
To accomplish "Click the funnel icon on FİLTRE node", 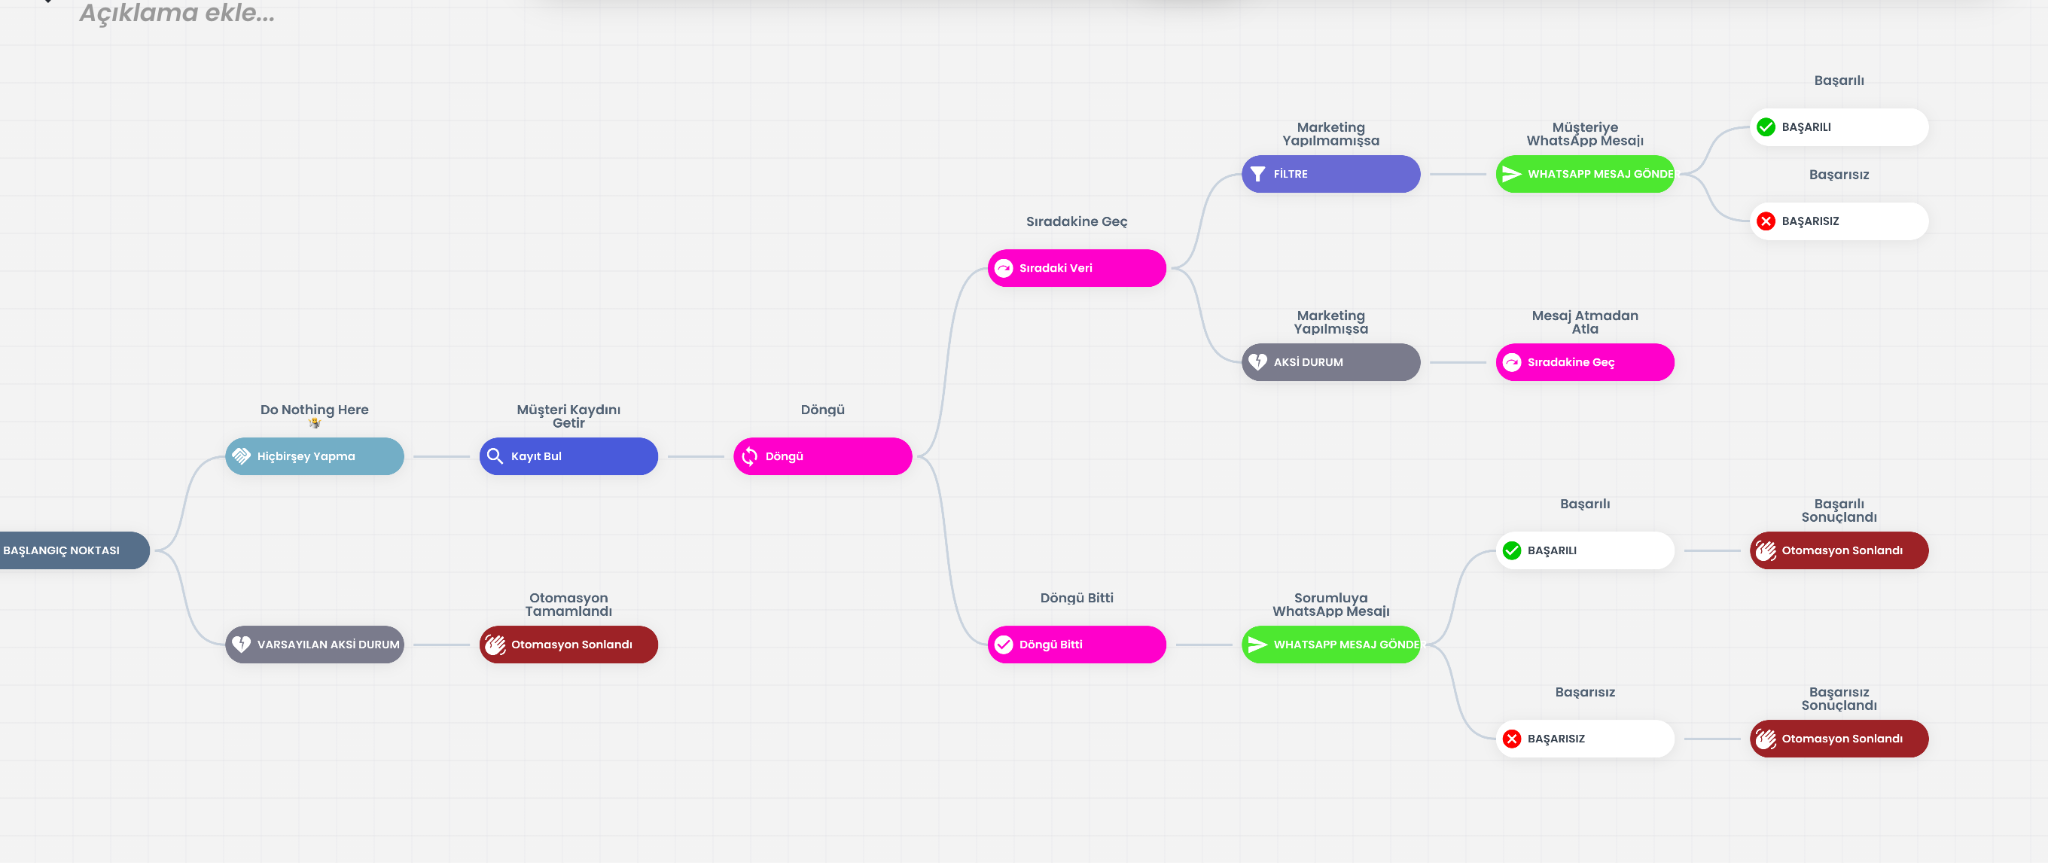I will [1258, 174].
